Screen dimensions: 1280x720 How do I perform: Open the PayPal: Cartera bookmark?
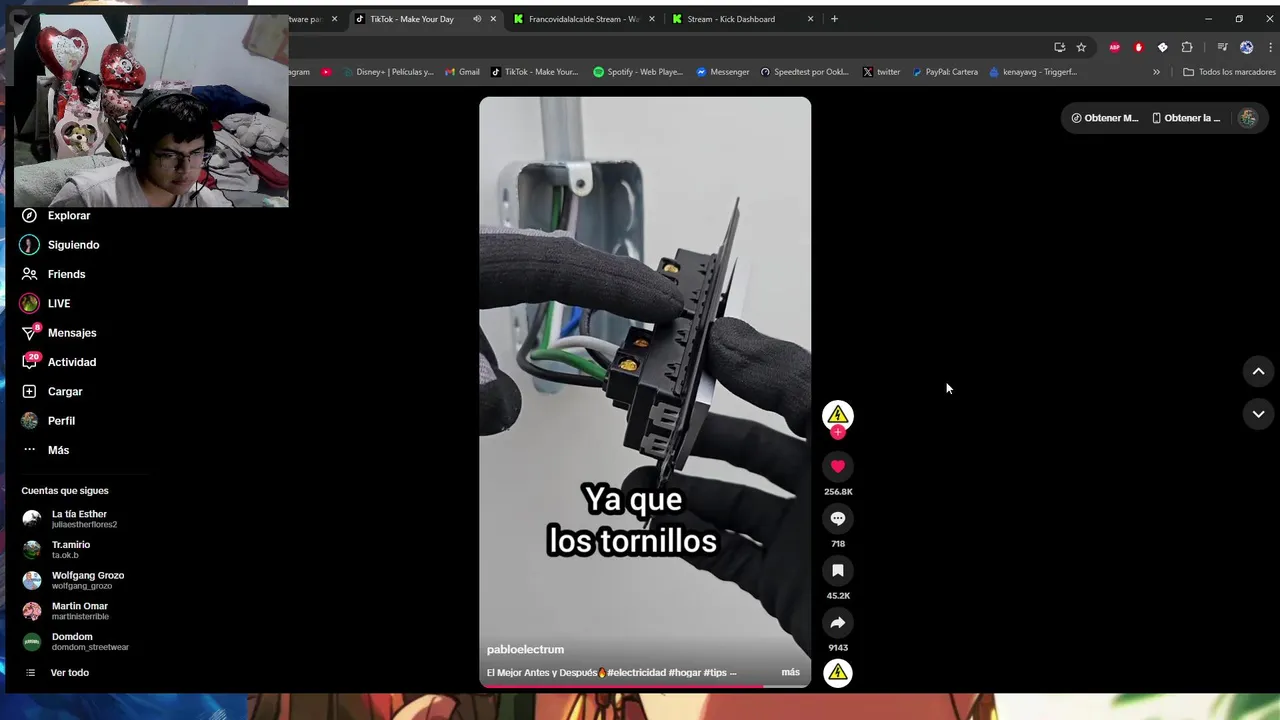(x=945, y=72)
